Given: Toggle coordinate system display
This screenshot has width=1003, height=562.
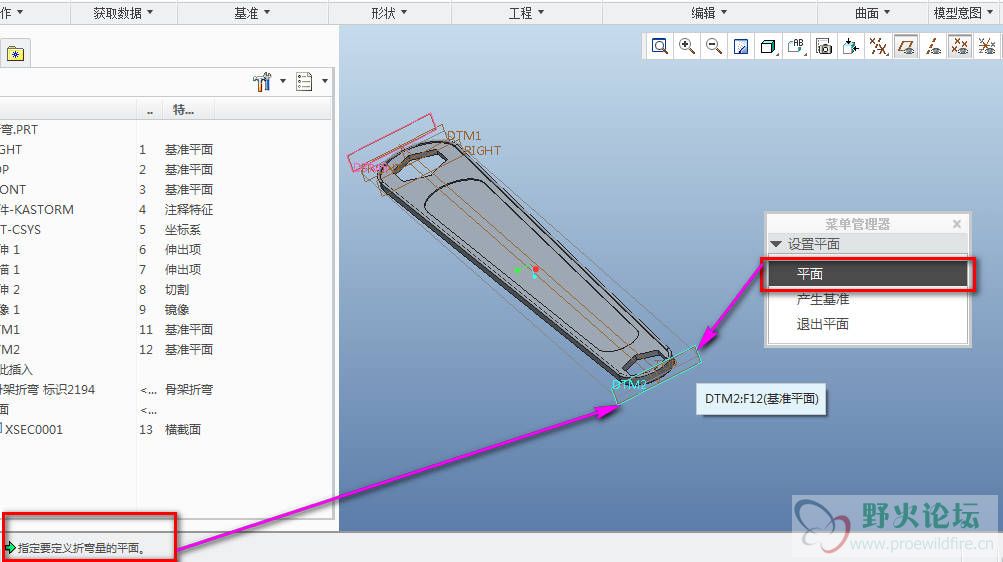Looking at the screenshot, I should [x=987, y=46].
